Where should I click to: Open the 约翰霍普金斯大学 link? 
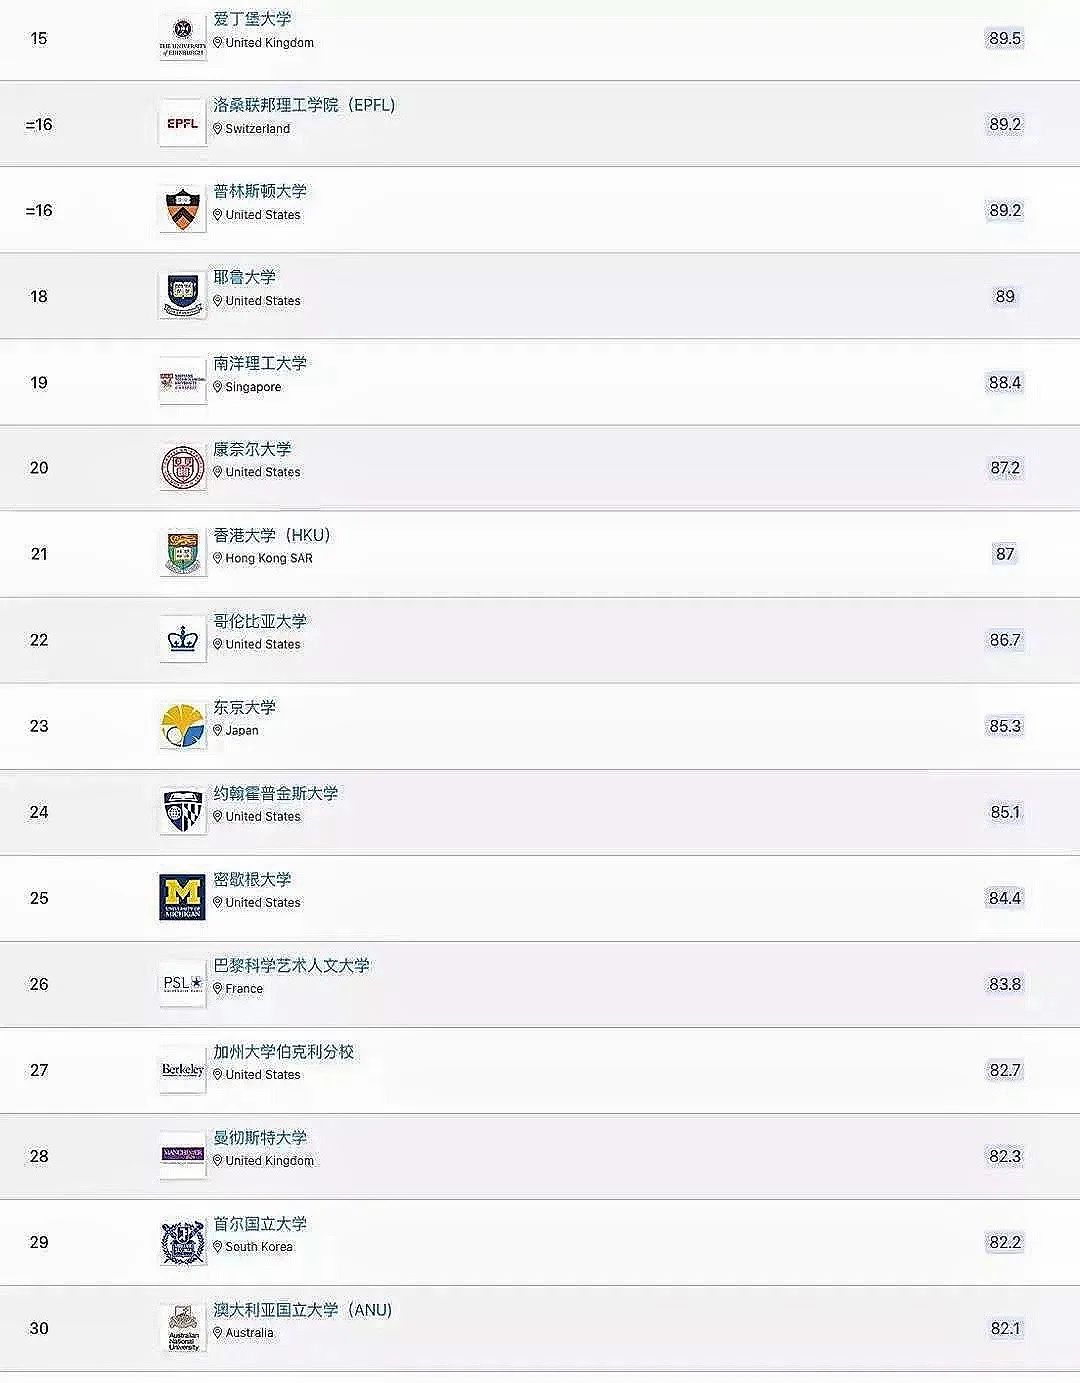click(275, 793)
